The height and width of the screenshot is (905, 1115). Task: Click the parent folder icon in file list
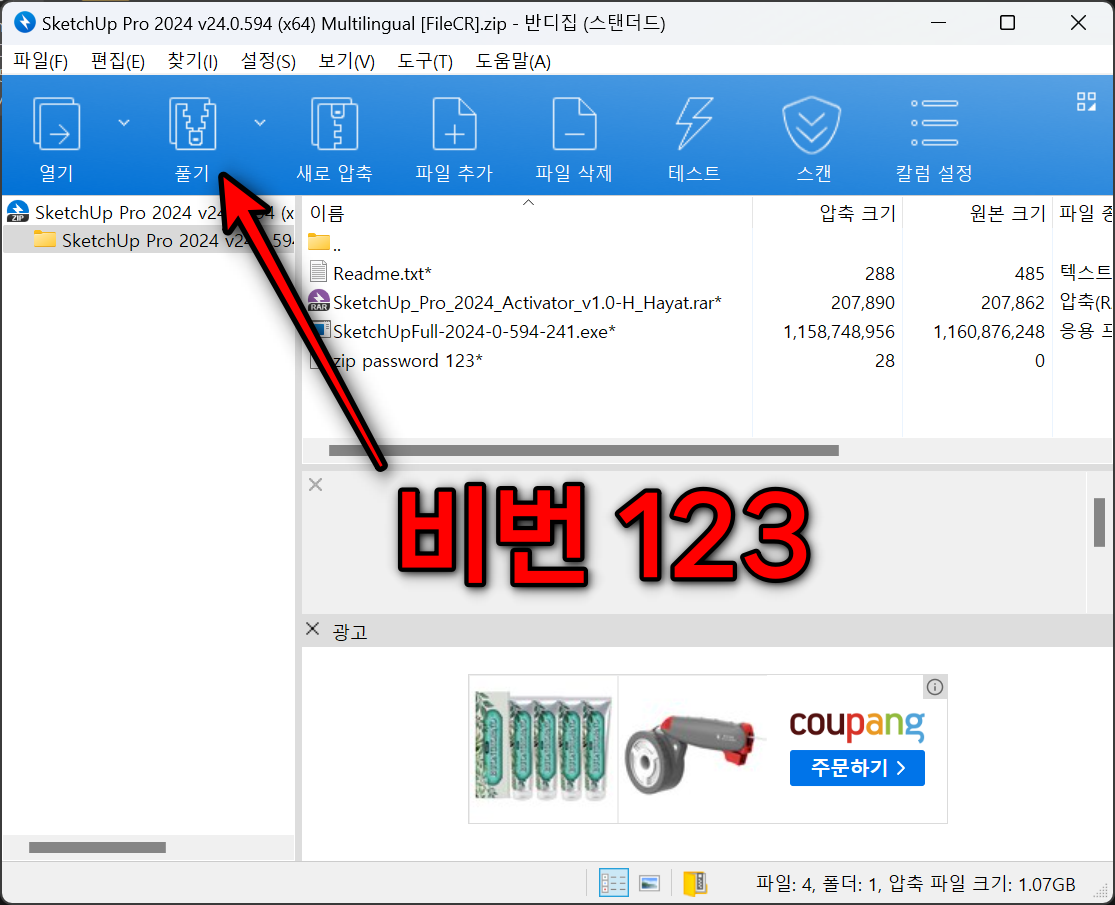pos(319,242)
